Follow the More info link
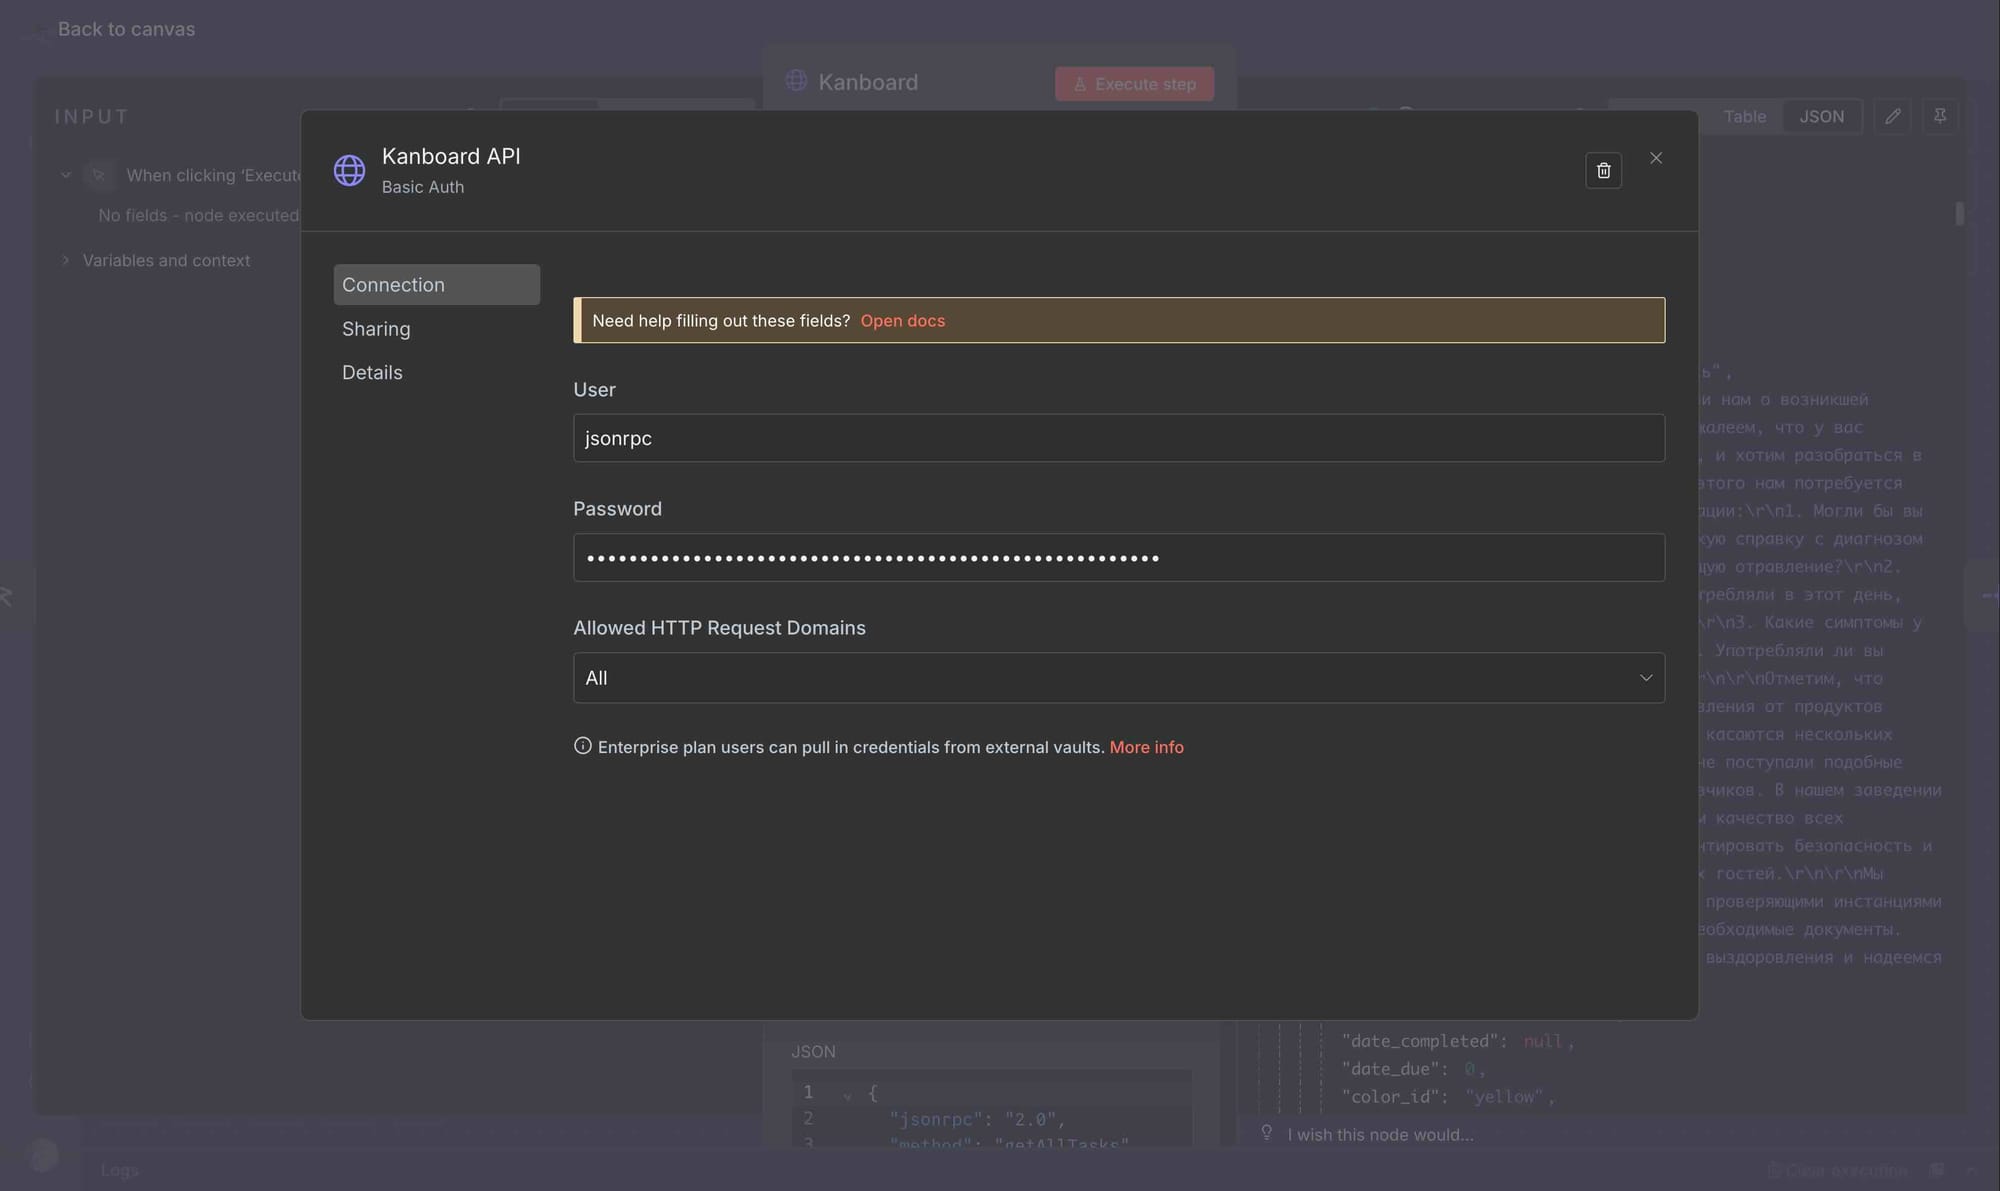The height and width of the screenshot is (1191, 2000). 1146,747
